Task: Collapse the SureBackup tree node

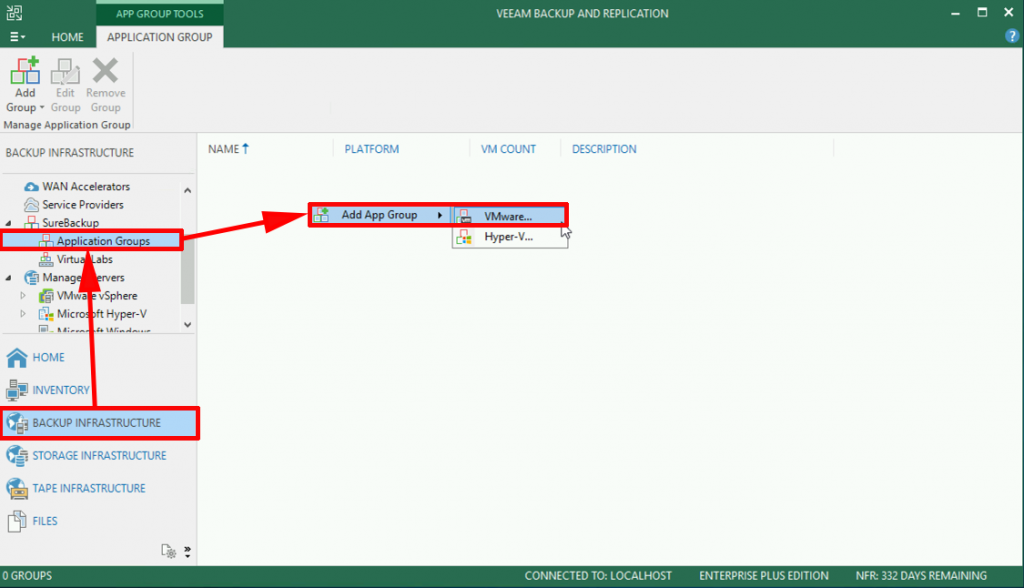Action: (x=7, y=222)
